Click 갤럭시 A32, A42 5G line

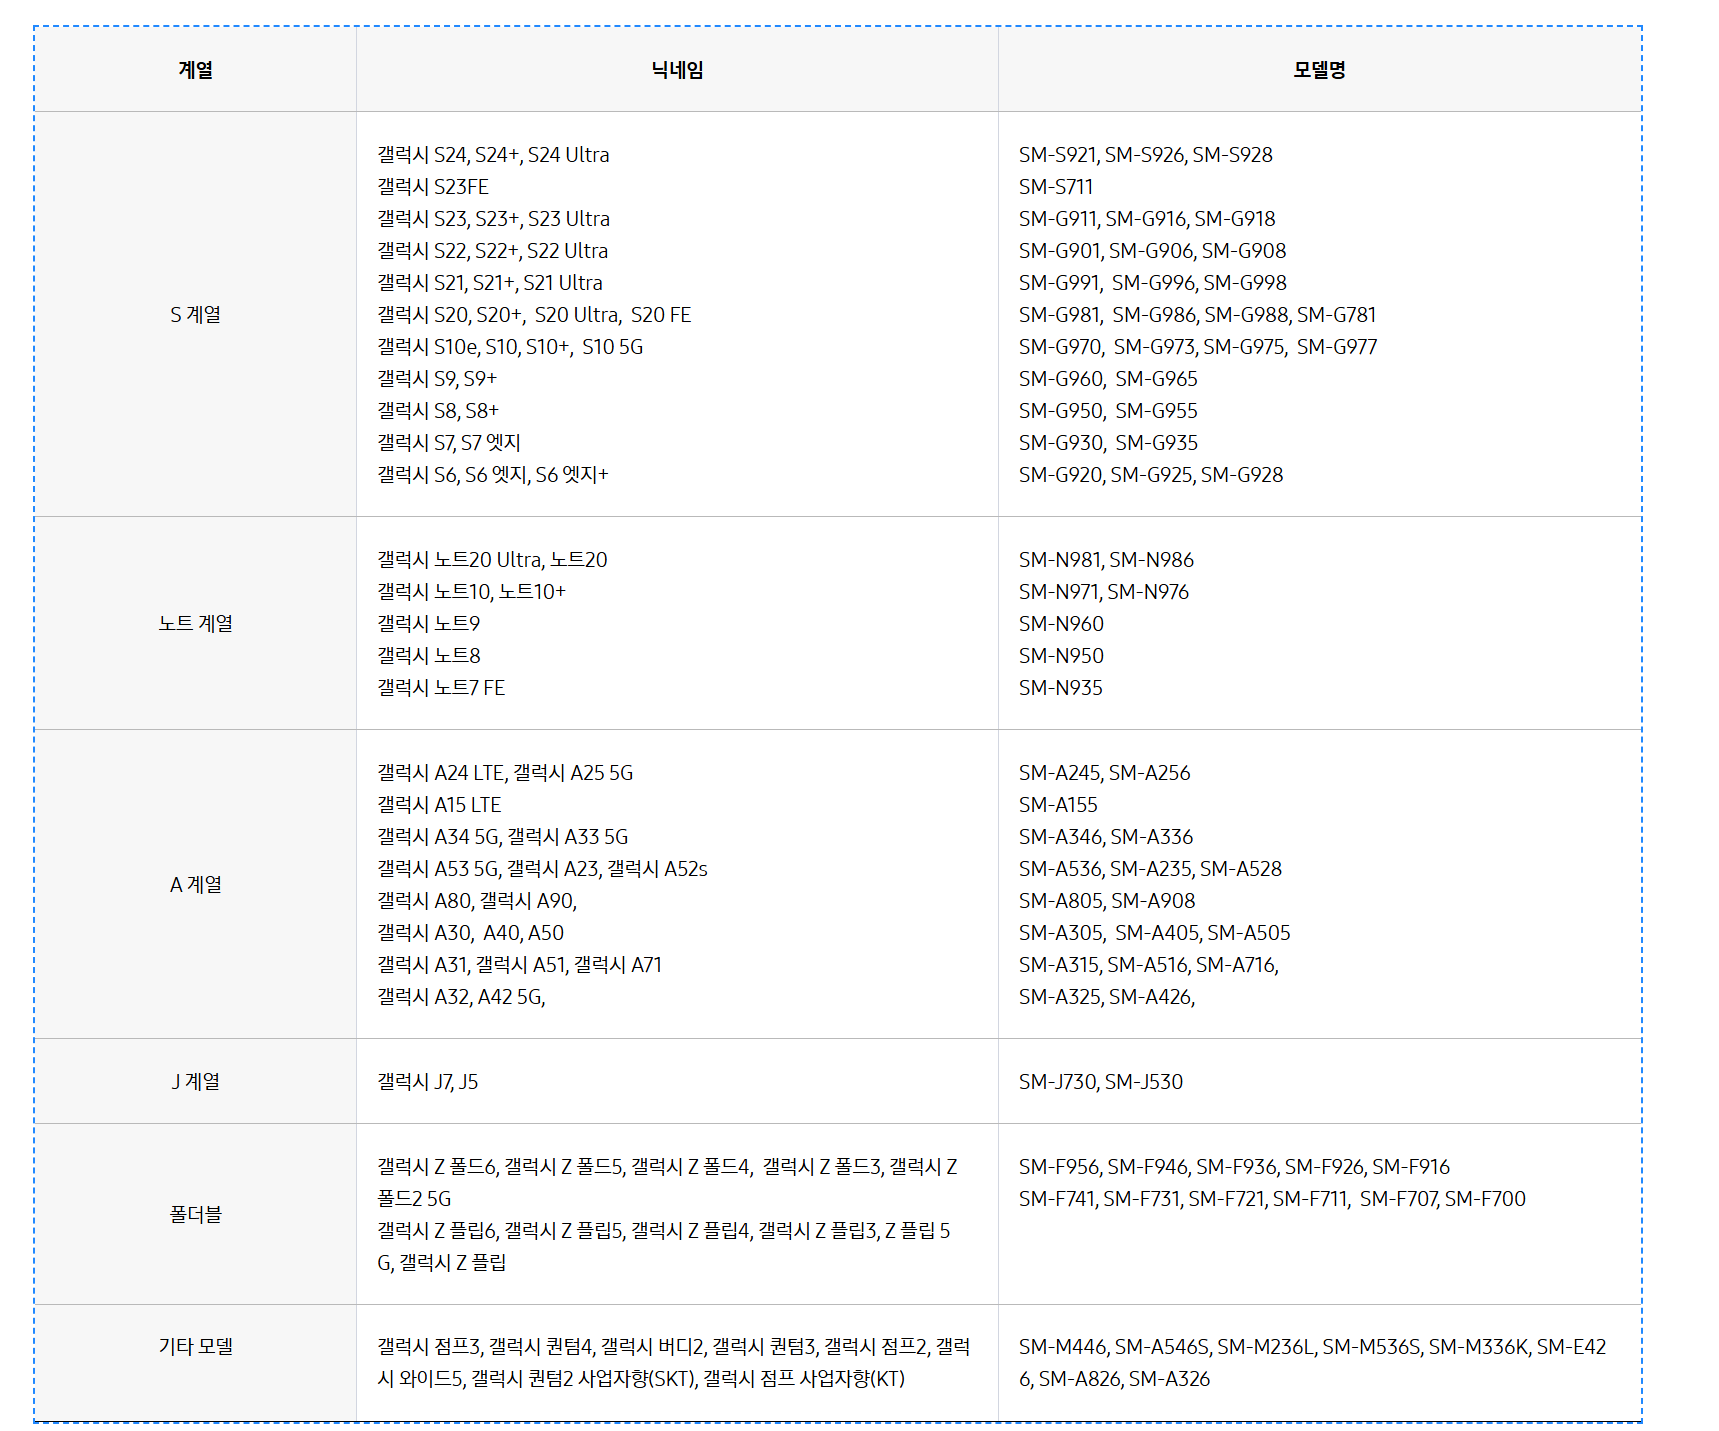pos(461,997)
